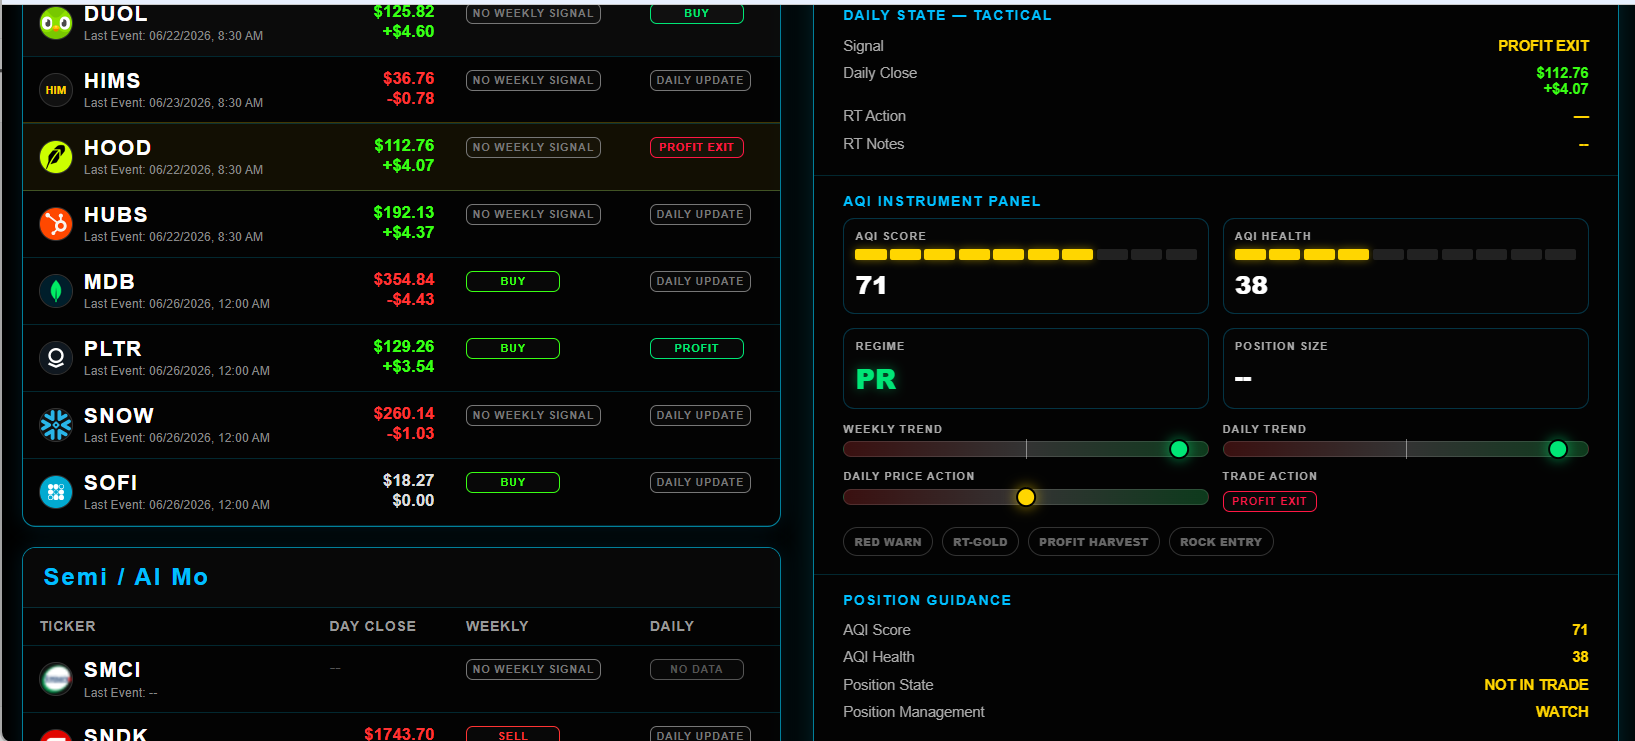The width and height of the screenshot is (1635, 741).
Task: Select the Red Warn chip
Action: [x=888, y=542]
